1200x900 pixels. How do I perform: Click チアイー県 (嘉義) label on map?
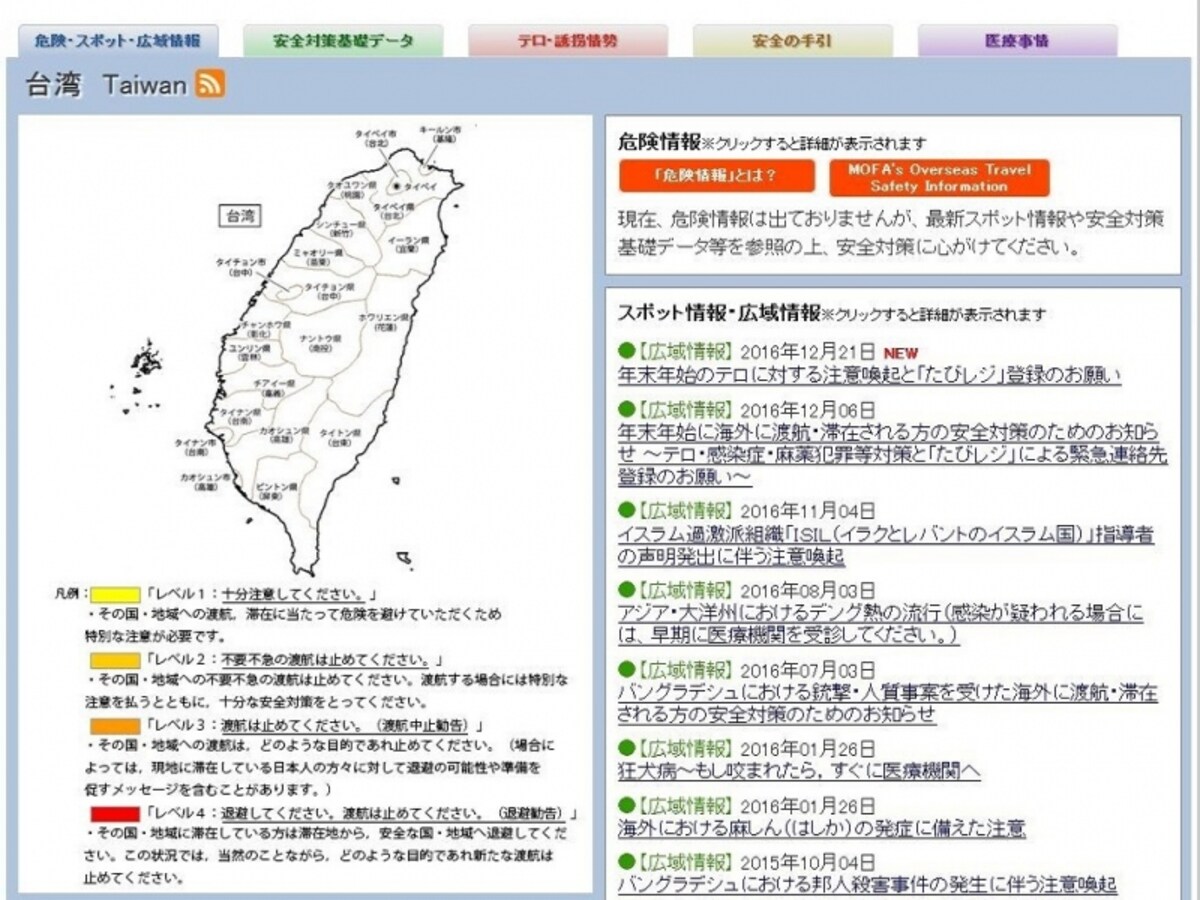(x=274, y=388)
